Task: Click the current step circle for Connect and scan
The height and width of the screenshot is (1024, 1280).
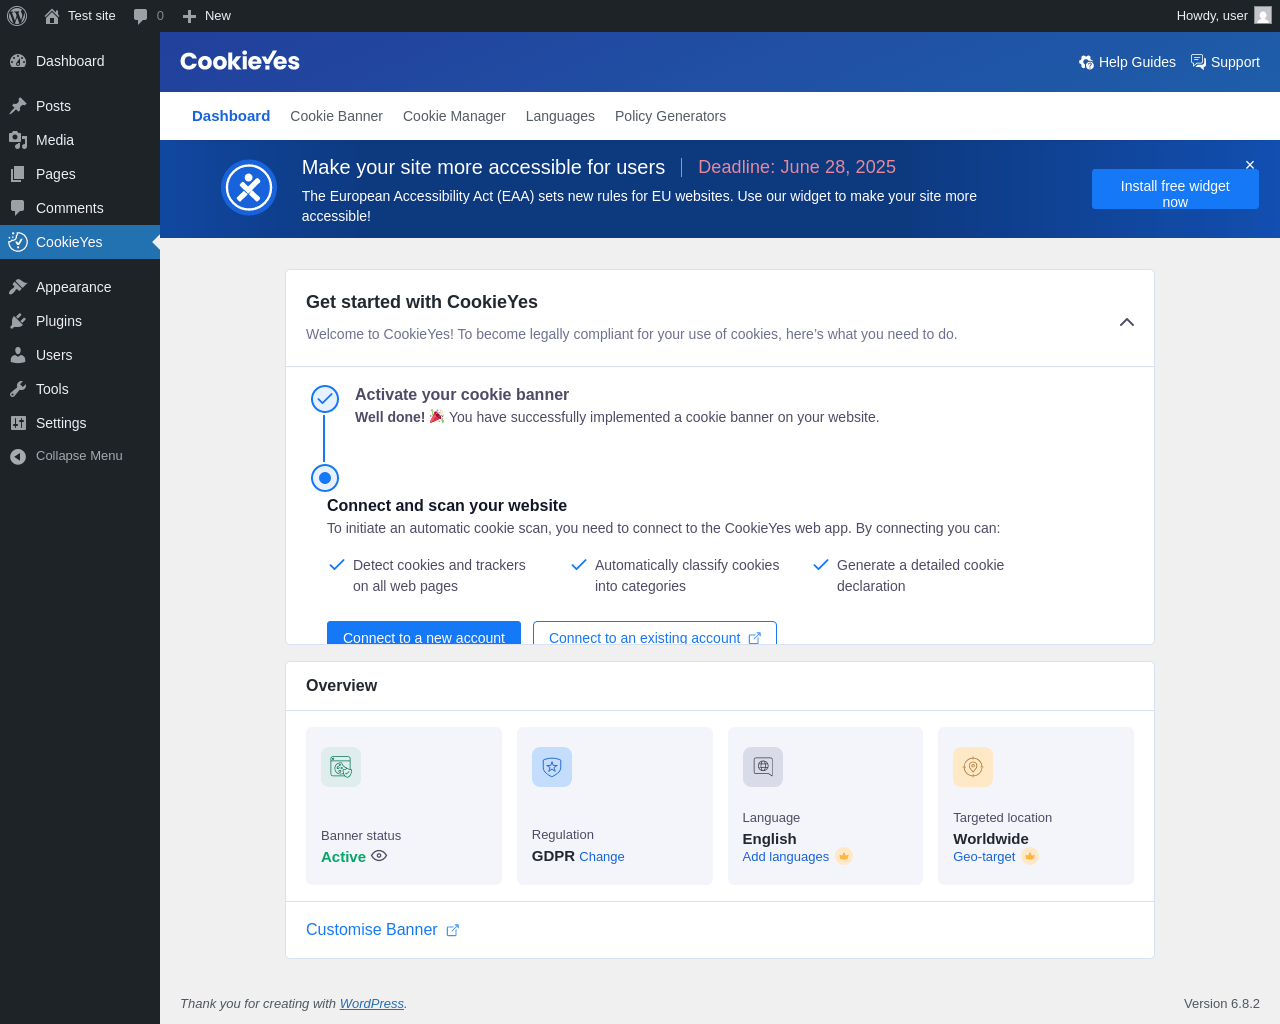Action: coord(325,478)
